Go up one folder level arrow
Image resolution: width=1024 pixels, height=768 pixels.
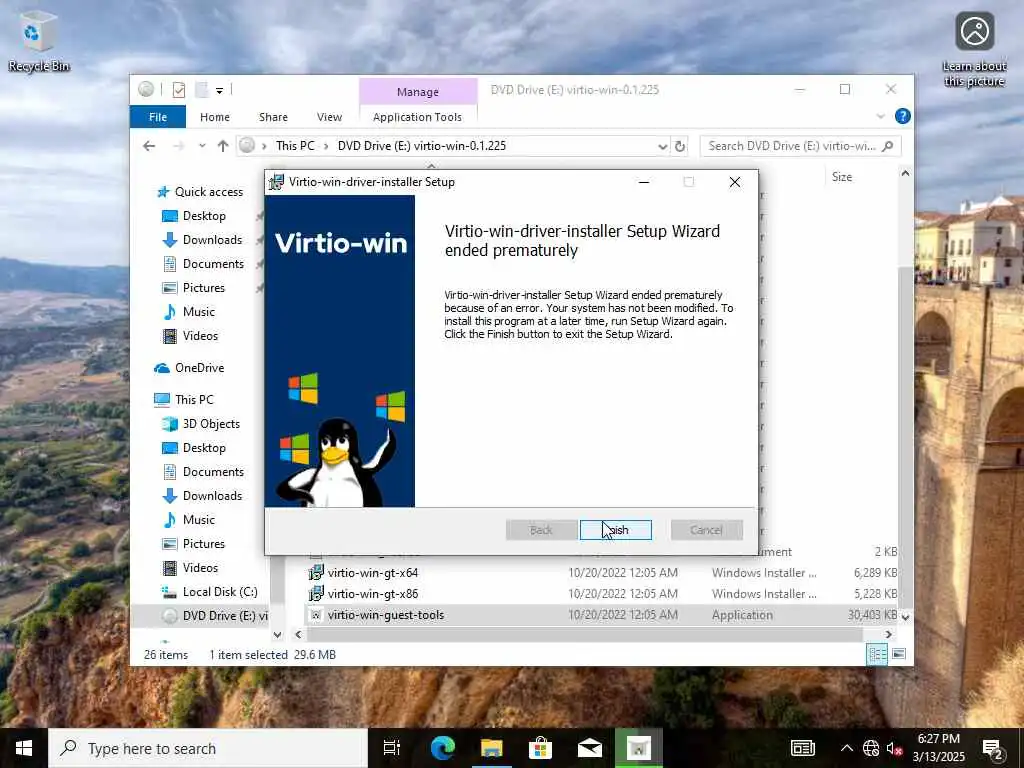pos(223,146)
